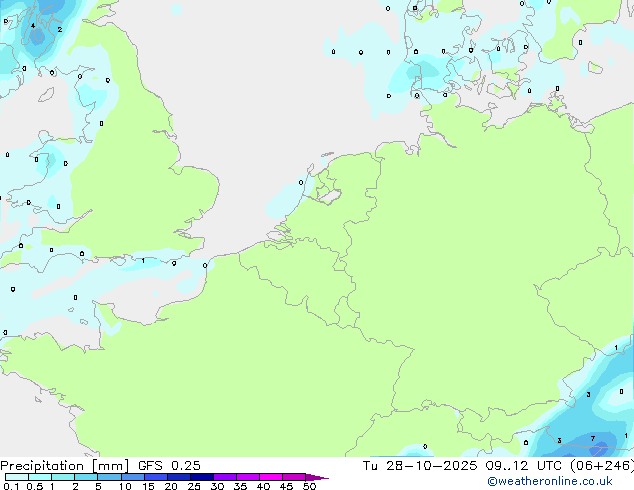The height and width of the screenshot is (490, 634).
Task: Click the legend swatch between 15 and 20
Action: click(156, 477)
